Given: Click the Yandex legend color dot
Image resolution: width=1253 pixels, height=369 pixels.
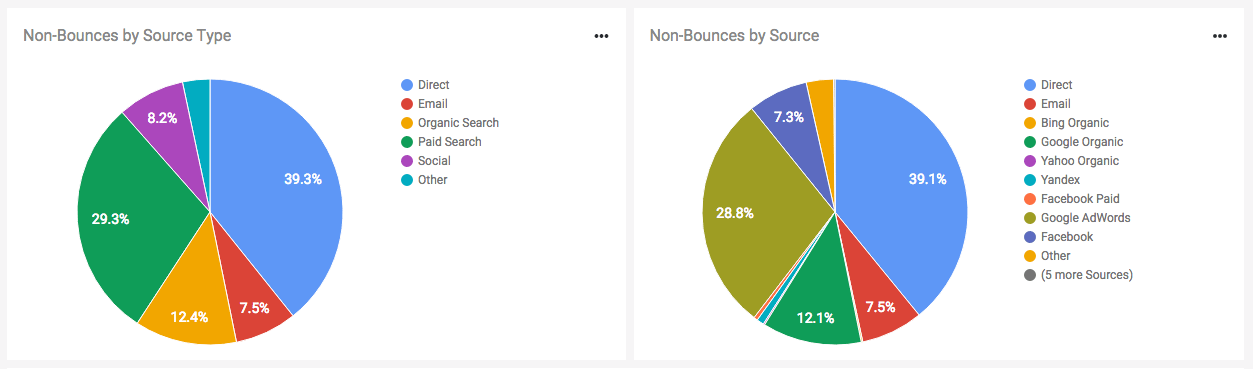Looking at the screenshot, I should point(1030,180).
